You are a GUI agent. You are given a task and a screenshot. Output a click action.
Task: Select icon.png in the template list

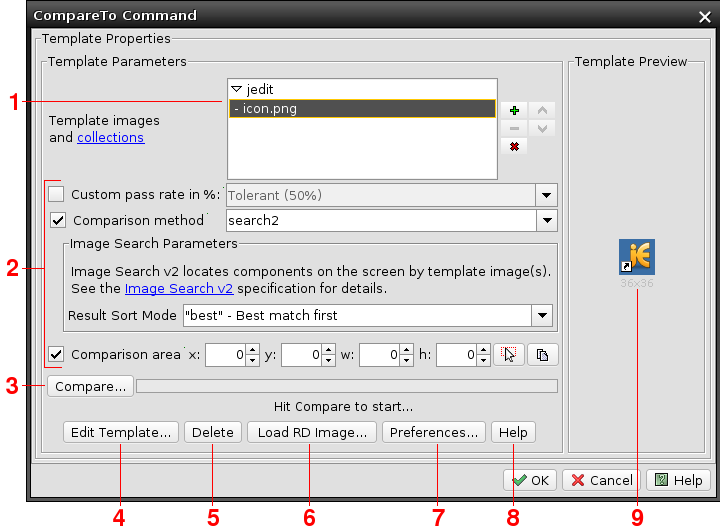[x=265, y=109]
